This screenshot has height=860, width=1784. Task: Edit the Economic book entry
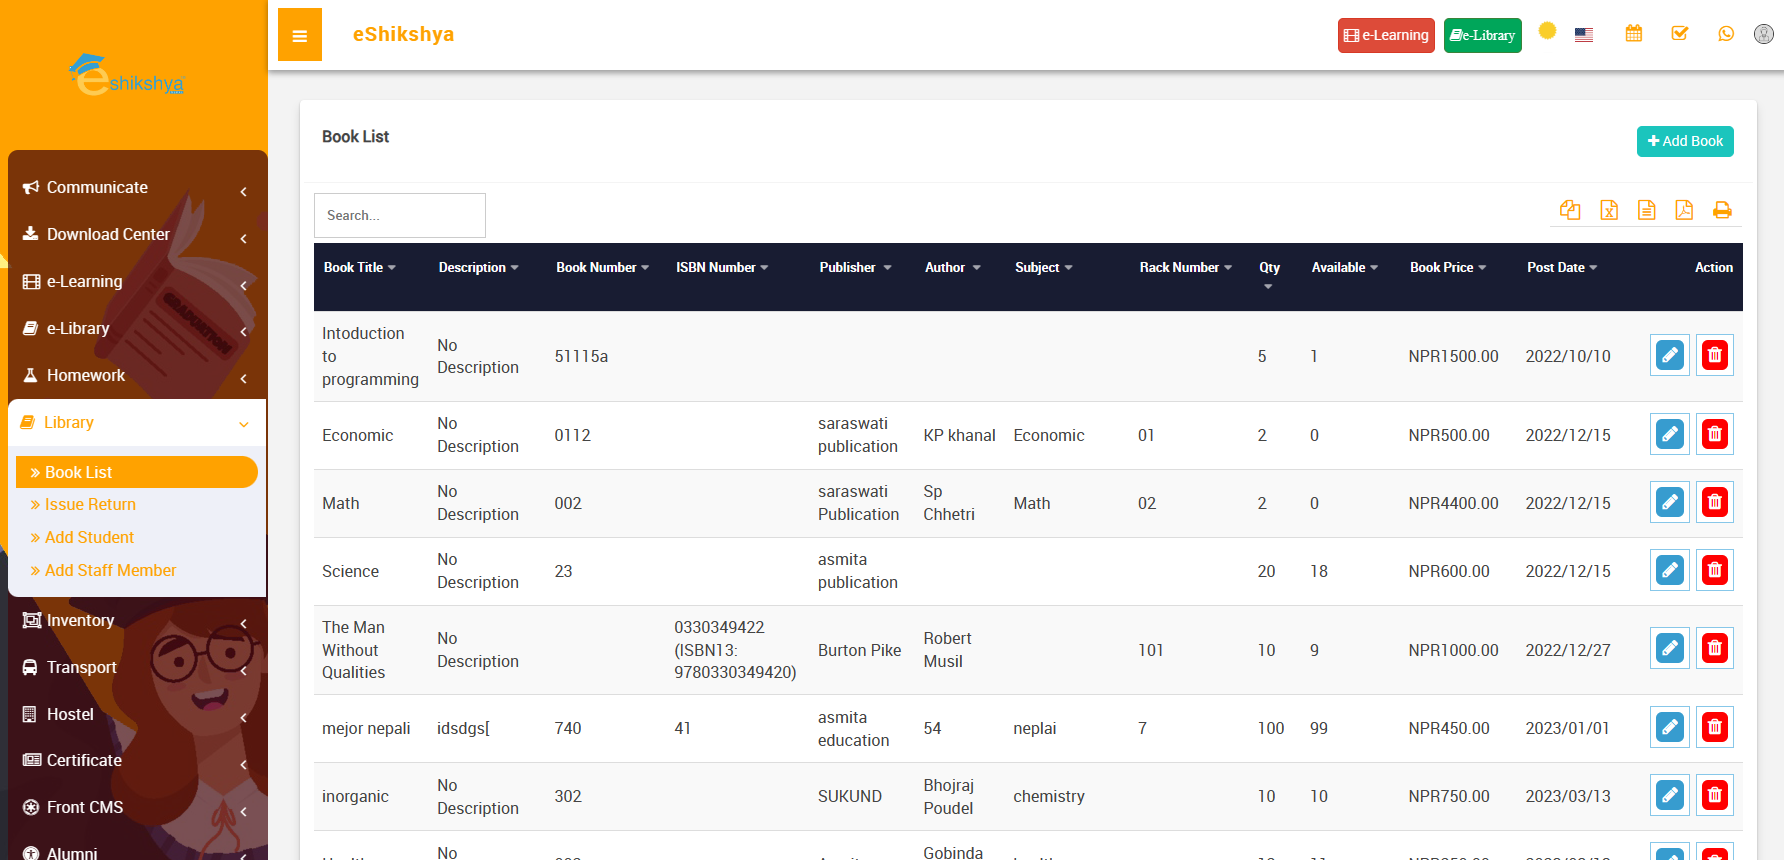[1669, 434]
